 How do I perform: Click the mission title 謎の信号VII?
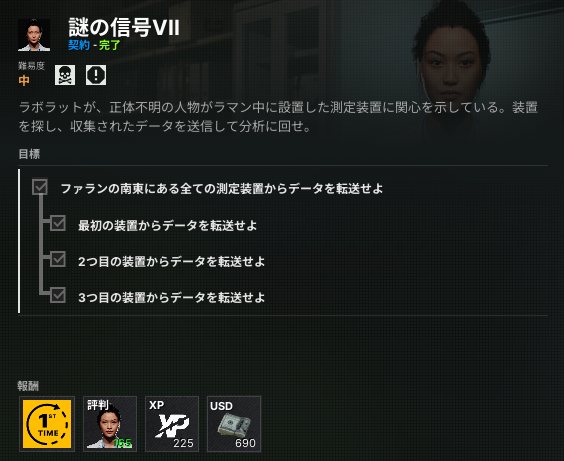[x=124, y=27]
